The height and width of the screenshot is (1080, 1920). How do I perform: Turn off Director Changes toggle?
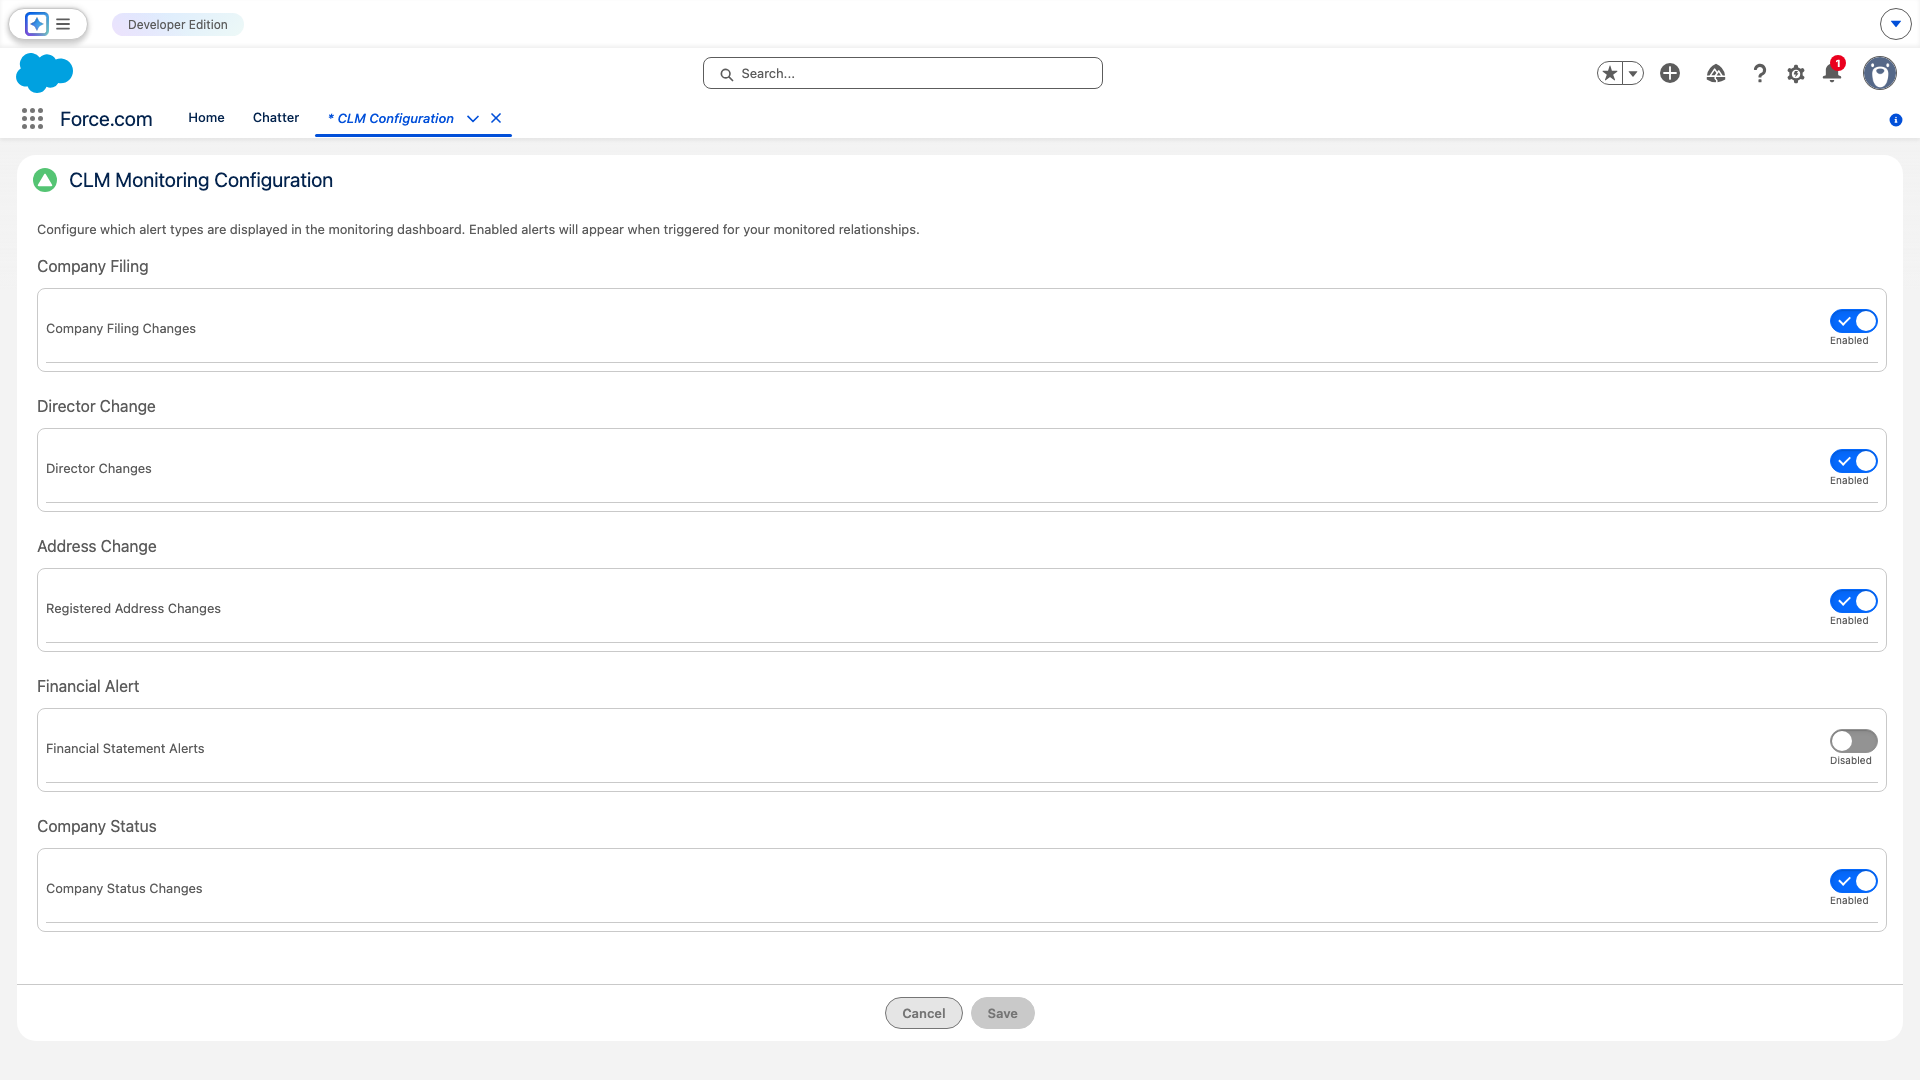1853,461
